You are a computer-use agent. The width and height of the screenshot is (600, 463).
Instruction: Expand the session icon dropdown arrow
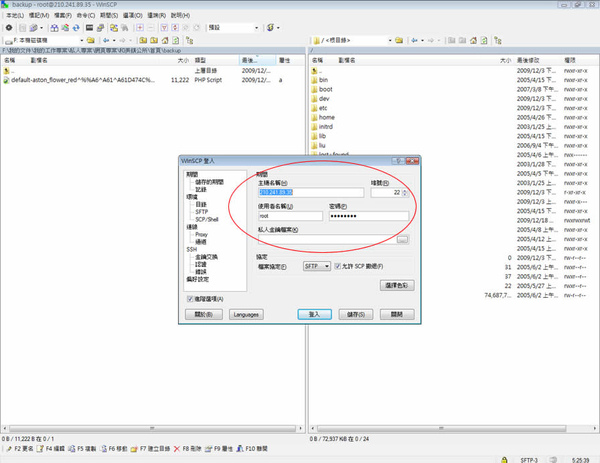pyautogui.click(x=278, y=28)
